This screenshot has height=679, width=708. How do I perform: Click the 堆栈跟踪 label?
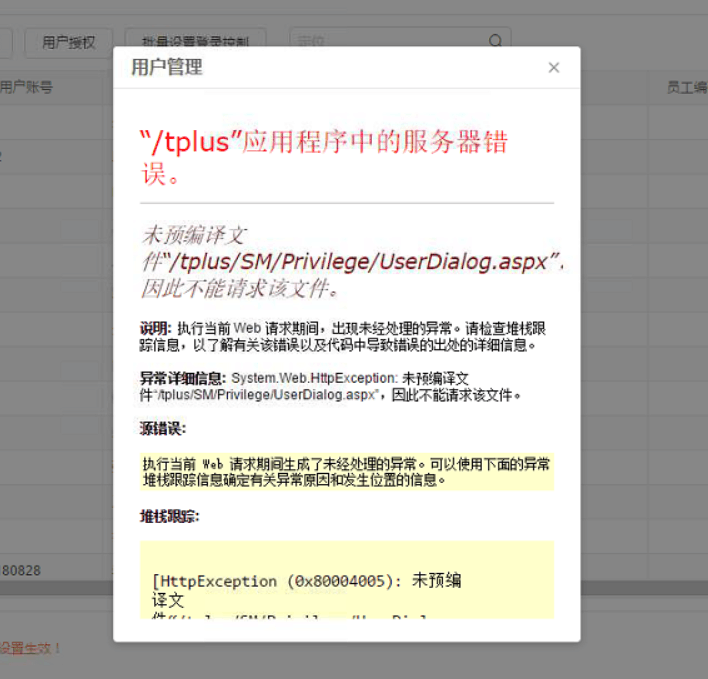pos(169,516)
